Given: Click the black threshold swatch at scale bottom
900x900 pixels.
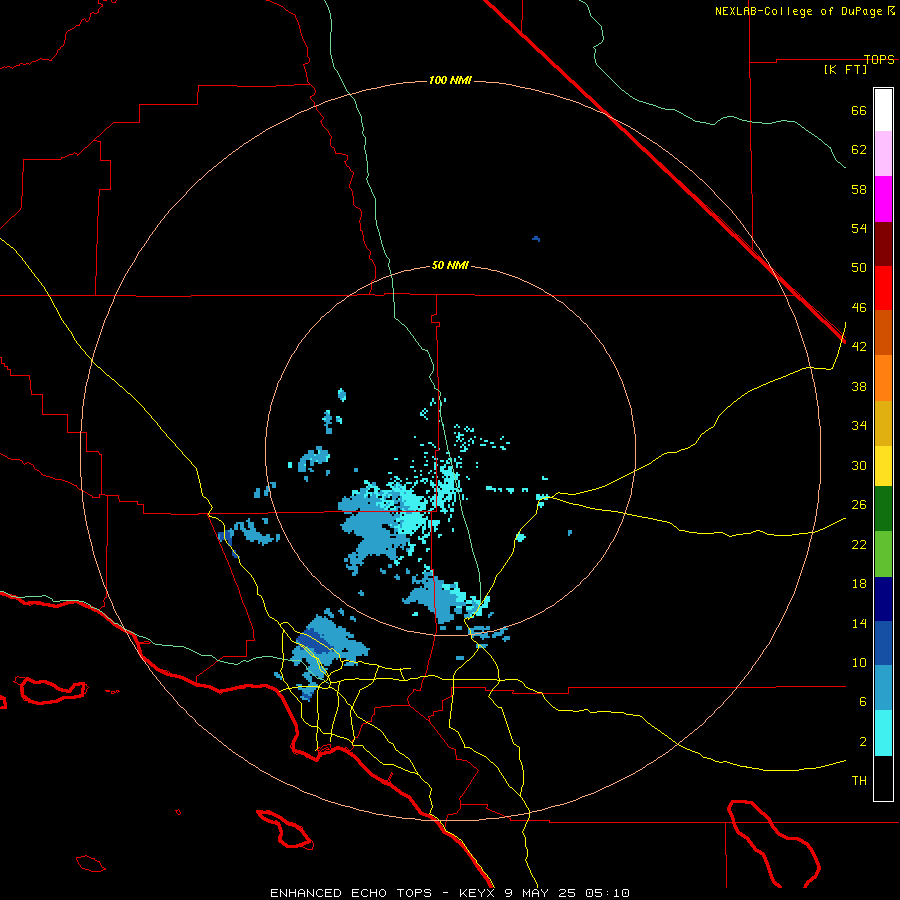Looking at the screenshot, I should (883, 778).
